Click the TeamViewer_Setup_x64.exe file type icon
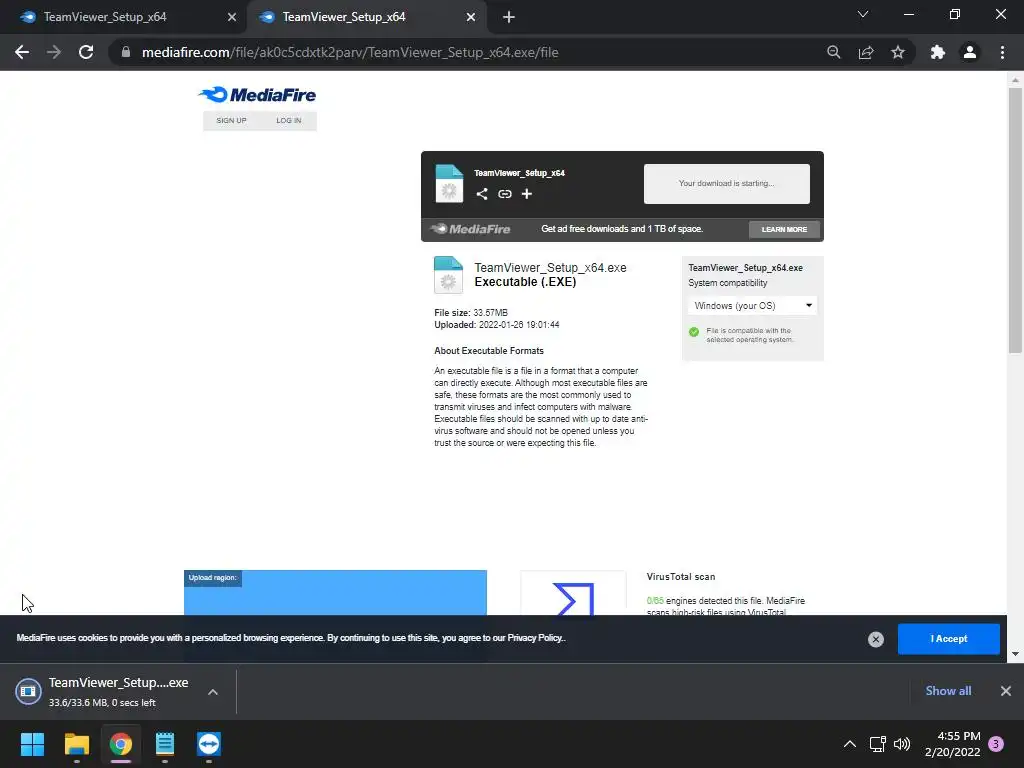1024x768 pixels. coord(448,274)
